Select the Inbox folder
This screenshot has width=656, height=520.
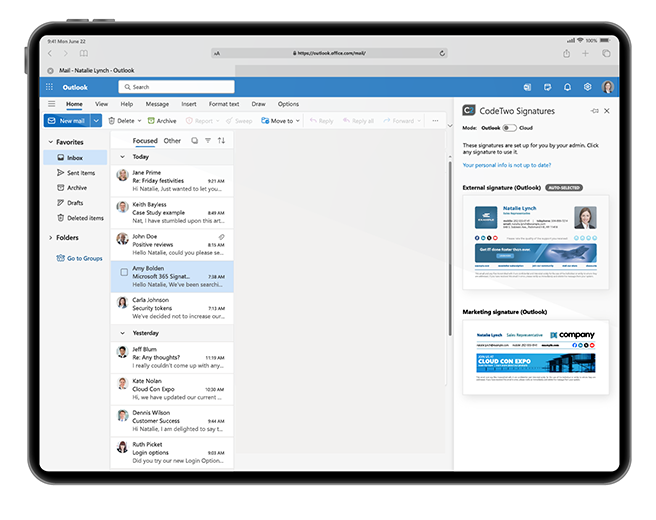(75, 158)
